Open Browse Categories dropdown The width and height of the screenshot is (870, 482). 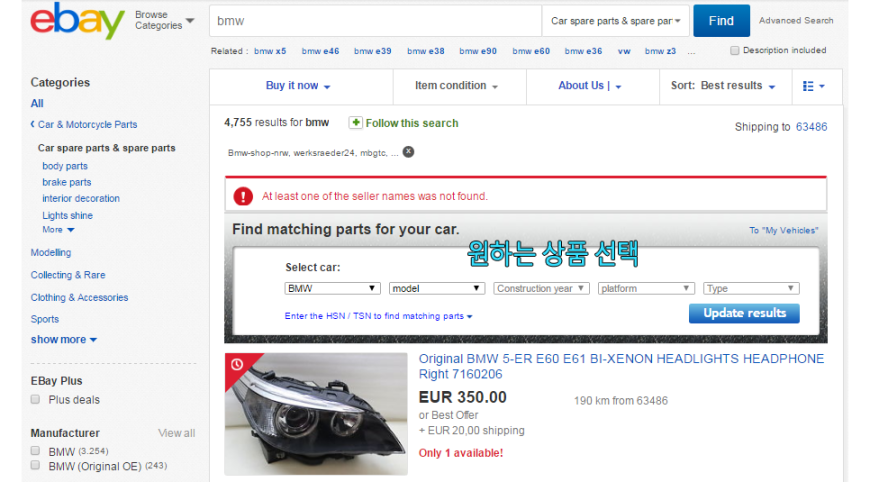(164, 21)
